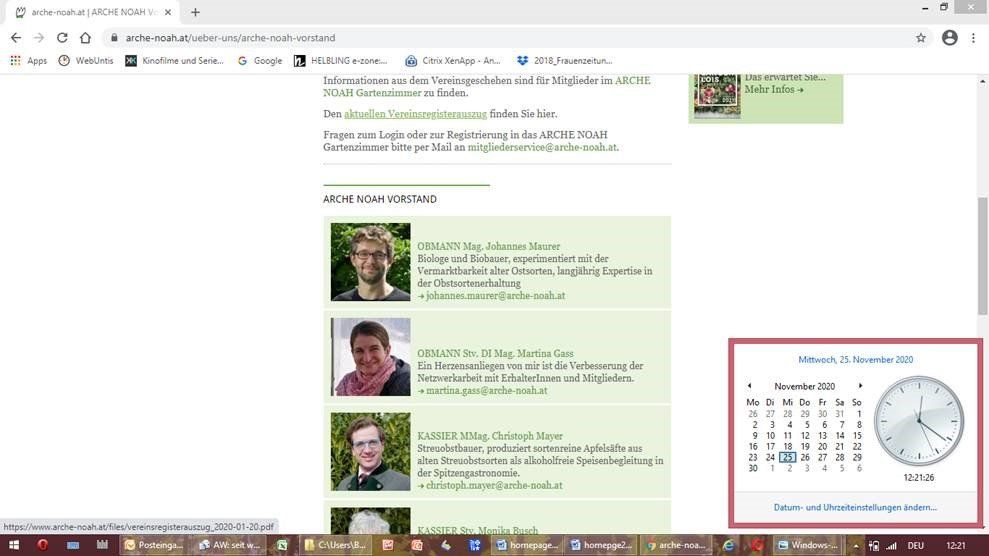Screen dimensions: 989x556
Task: Advance to next month in calendar
Action: [860, 386]
